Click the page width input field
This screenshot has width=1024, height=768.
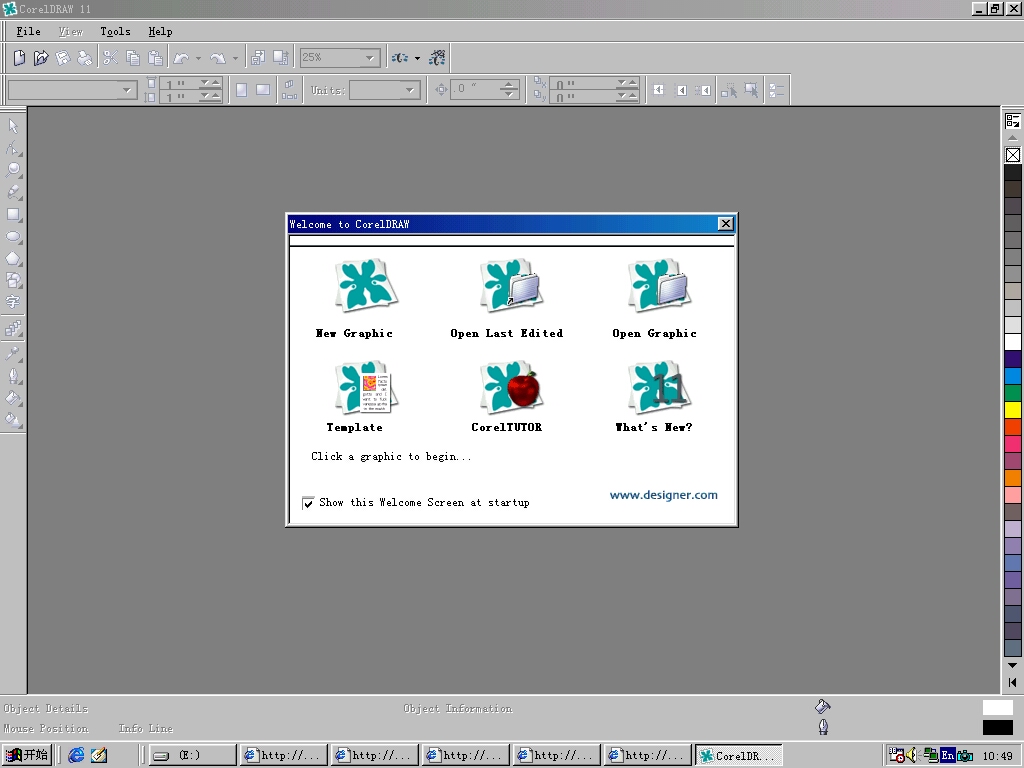tap(180, 84)
